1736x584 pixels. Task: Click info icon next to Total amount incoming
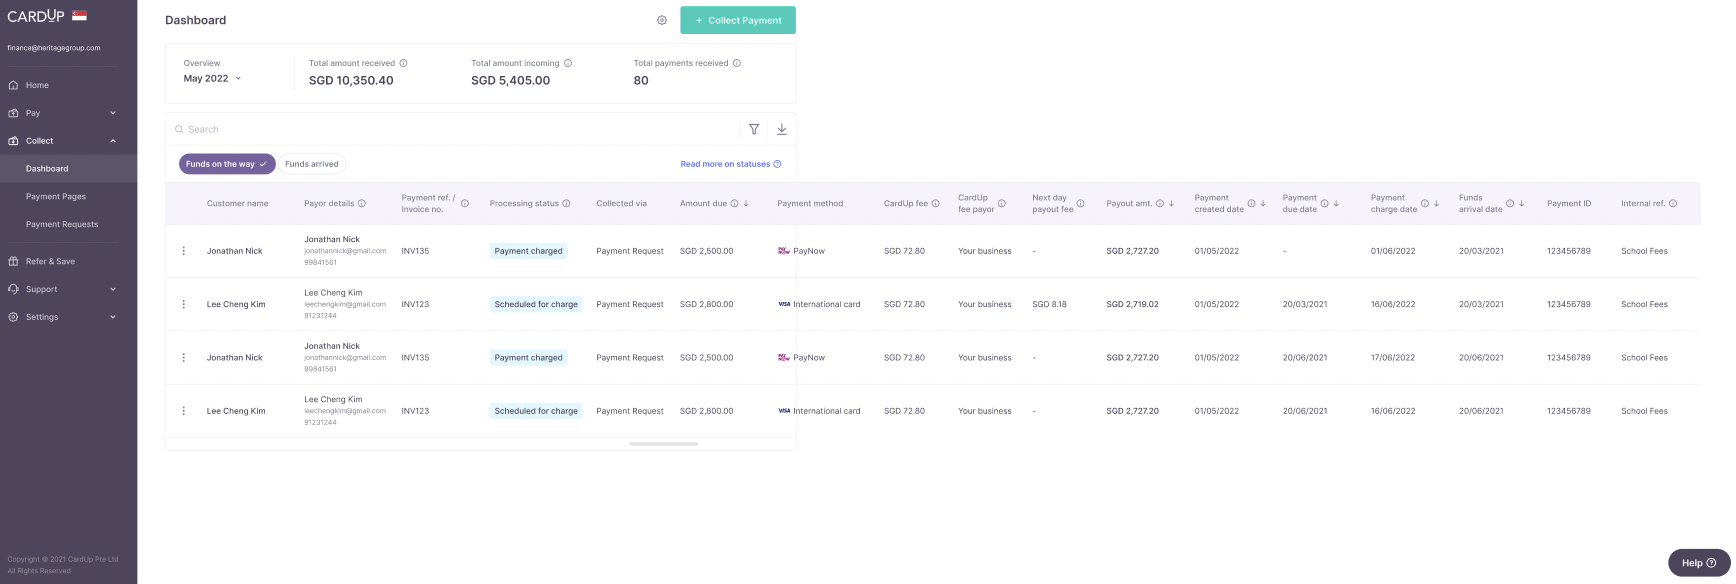tap(568, 63)
